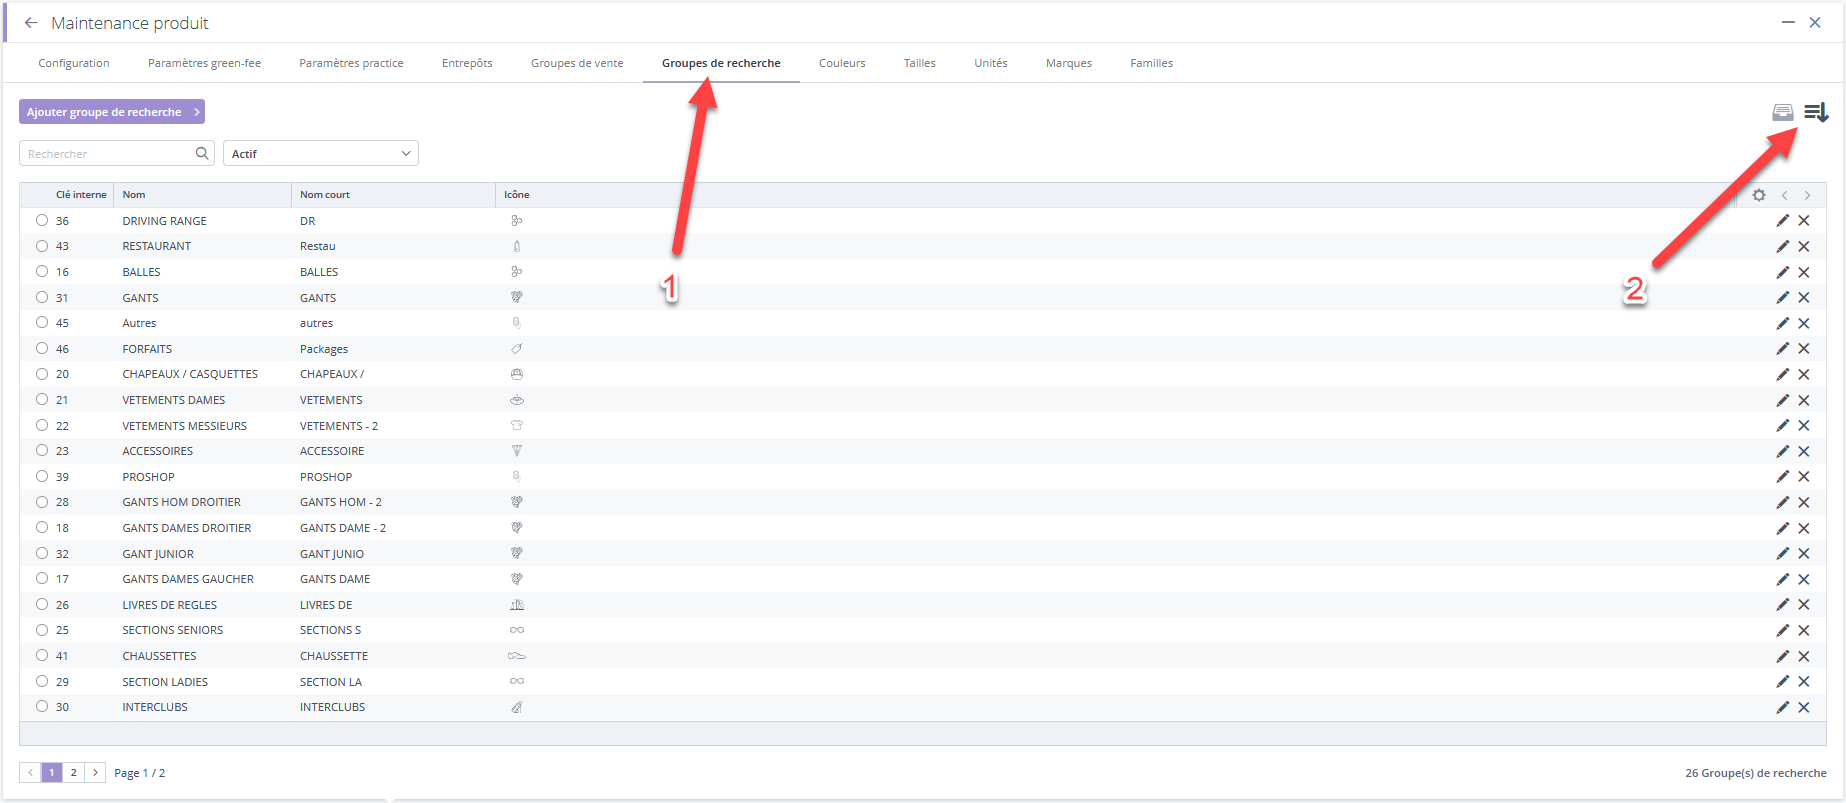Select page 1 in pagination
The height and width of the screenshot is (803, 1846).
[52, 772]
